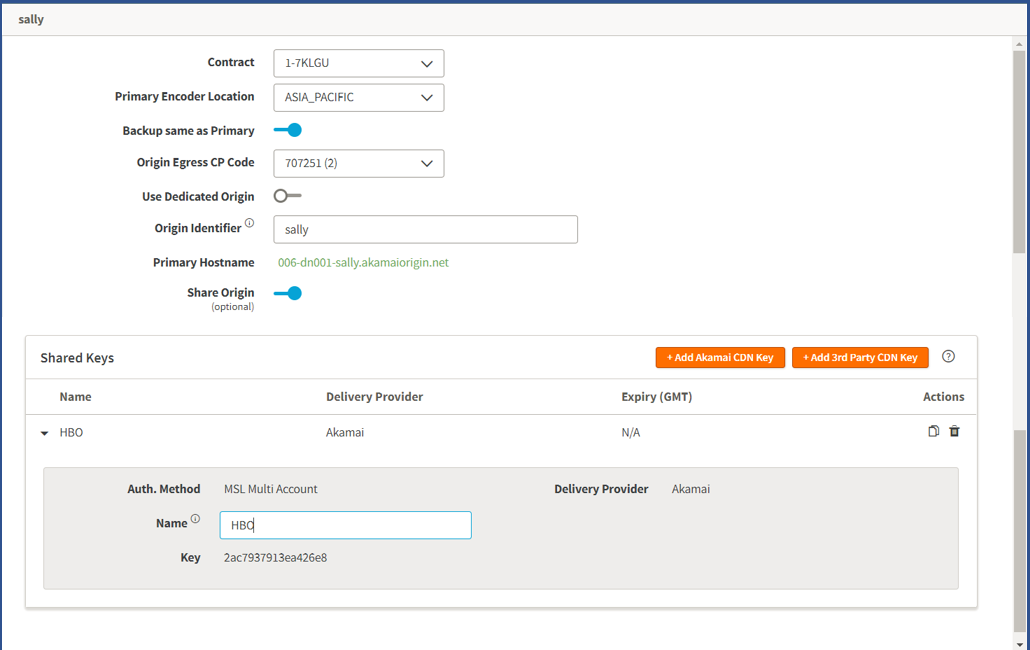The height and width of the screenshot is (650, 1030).
Task: Collapse the HBO row details arrow
Action: (44, 433)
